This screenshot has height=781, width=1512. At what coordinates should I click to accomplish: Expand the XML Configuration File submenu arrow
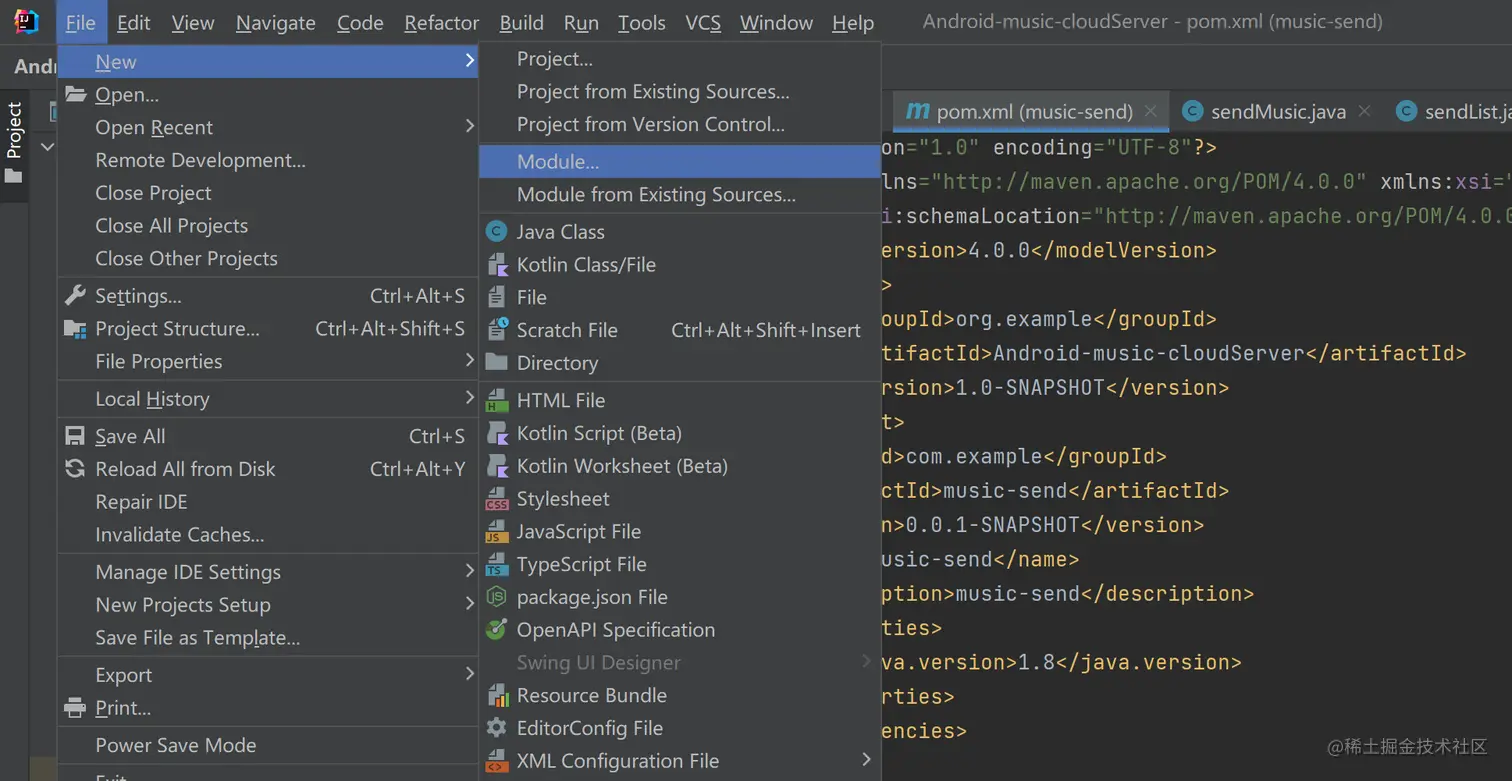point(866,761)
